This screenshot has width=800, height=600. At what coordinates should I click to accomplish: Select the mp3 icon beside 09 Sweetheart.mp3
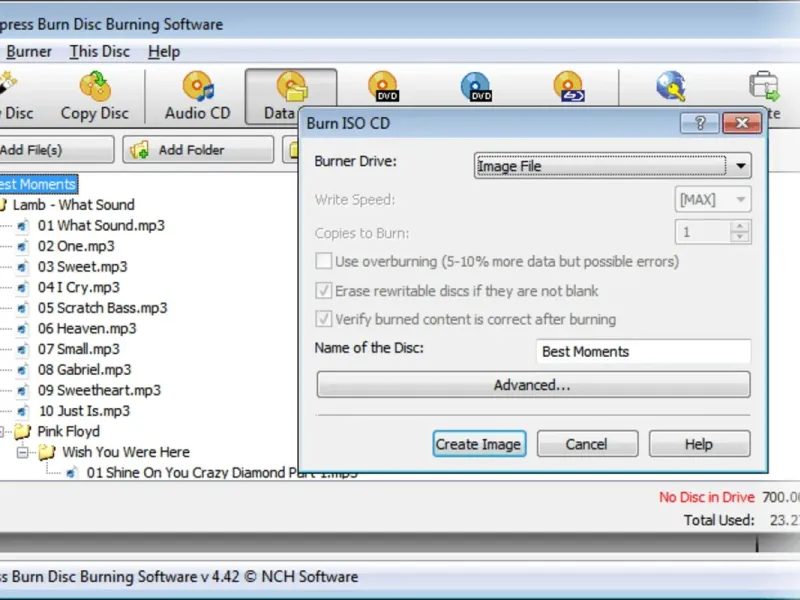pos(22,390)
